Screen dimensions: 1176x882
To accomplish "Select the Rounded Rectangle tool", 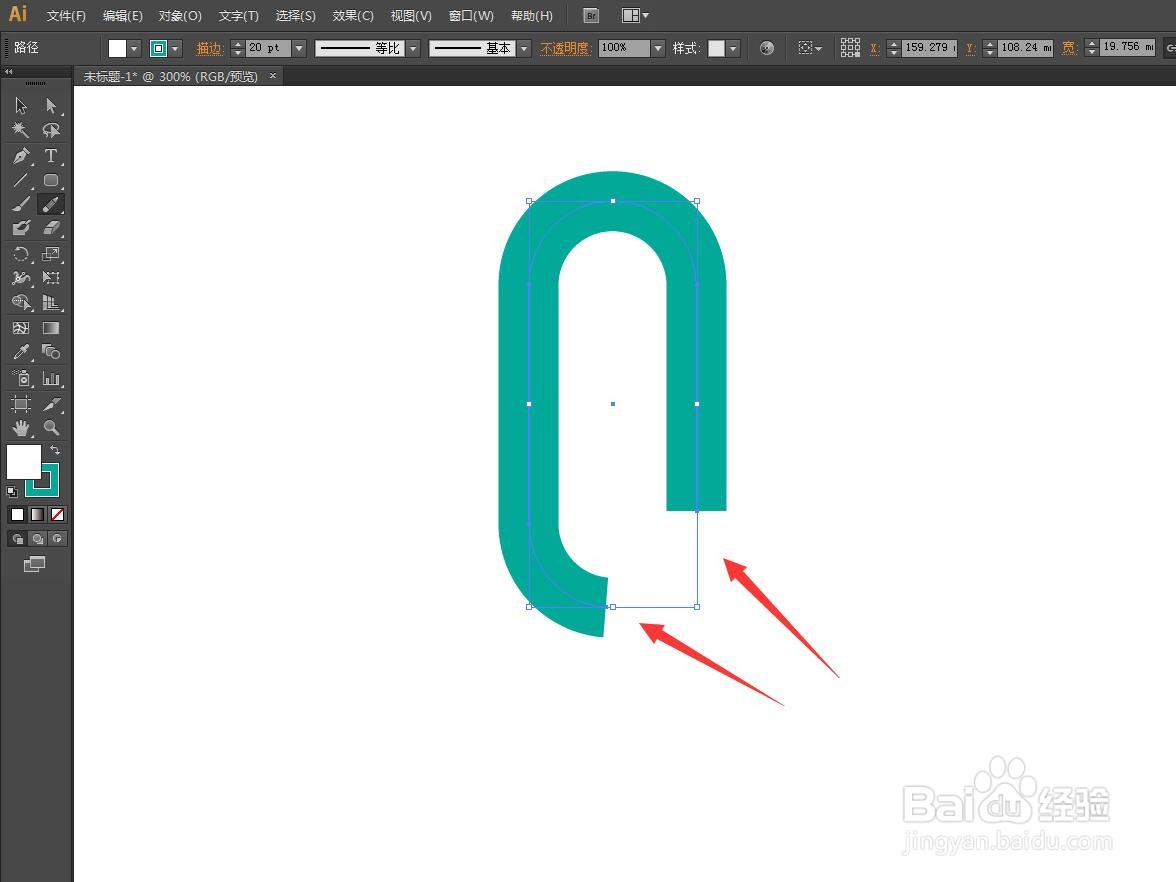I will (50, 180).
